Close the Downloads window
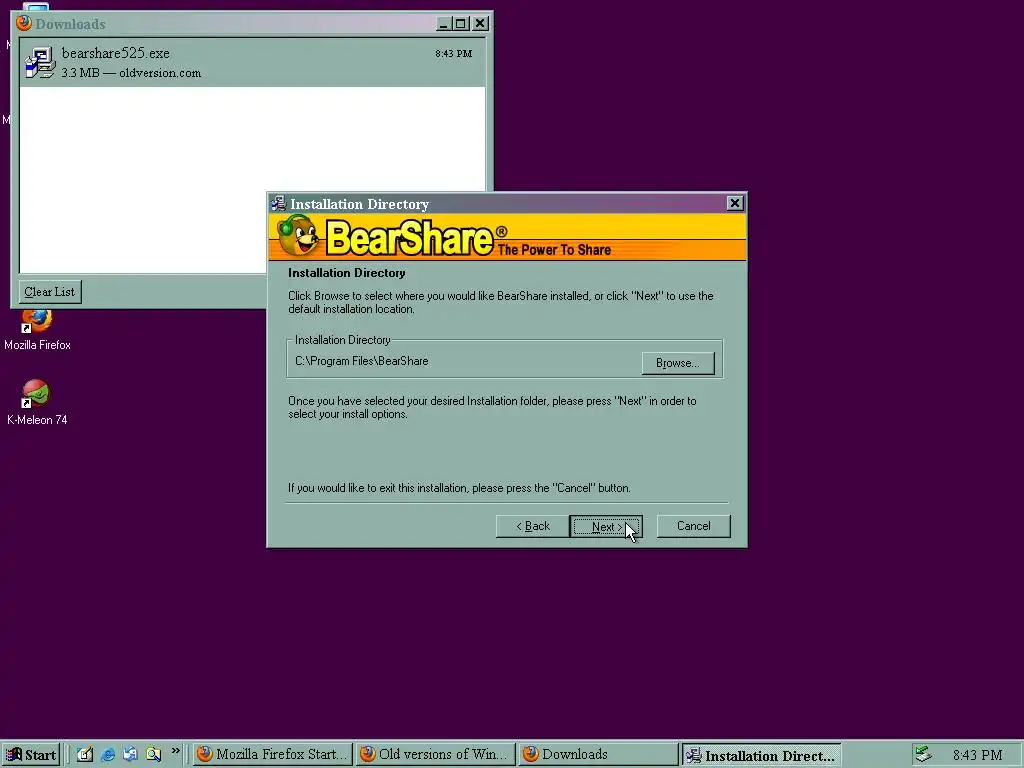The height and width of the screenshot is (768, 1024). [x=480, y=24]
